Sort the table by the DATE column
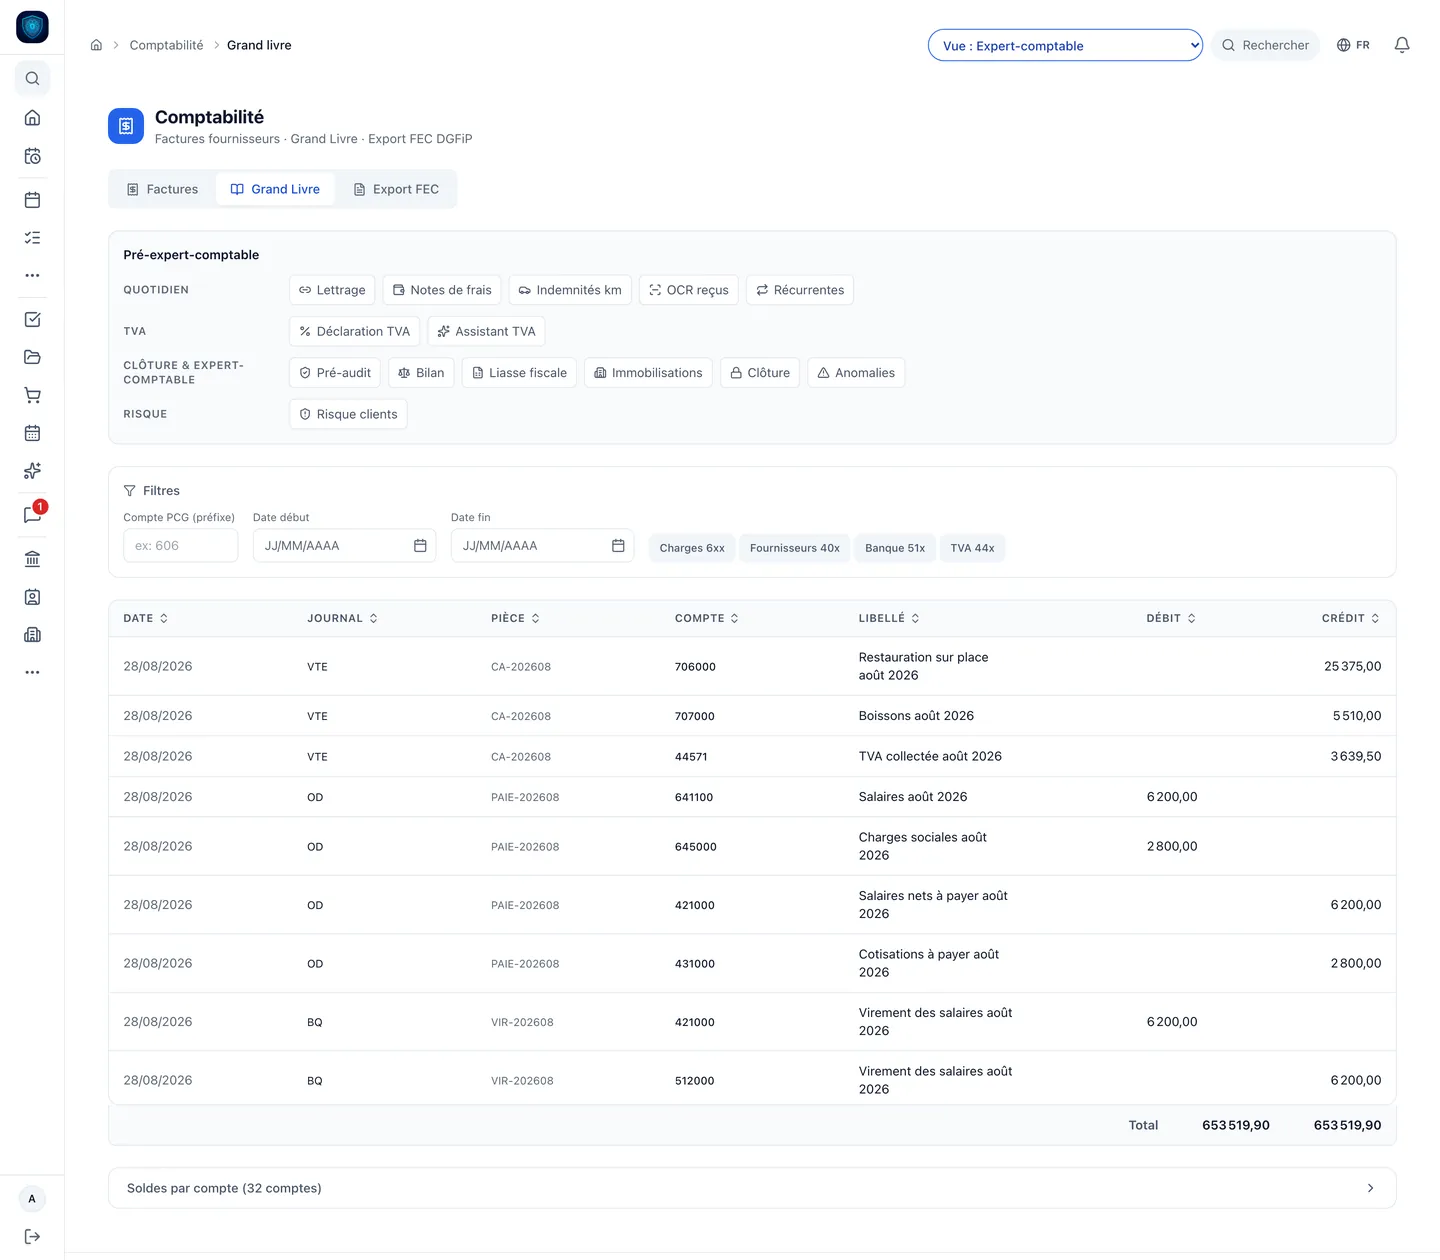 [x=146, y=618]
